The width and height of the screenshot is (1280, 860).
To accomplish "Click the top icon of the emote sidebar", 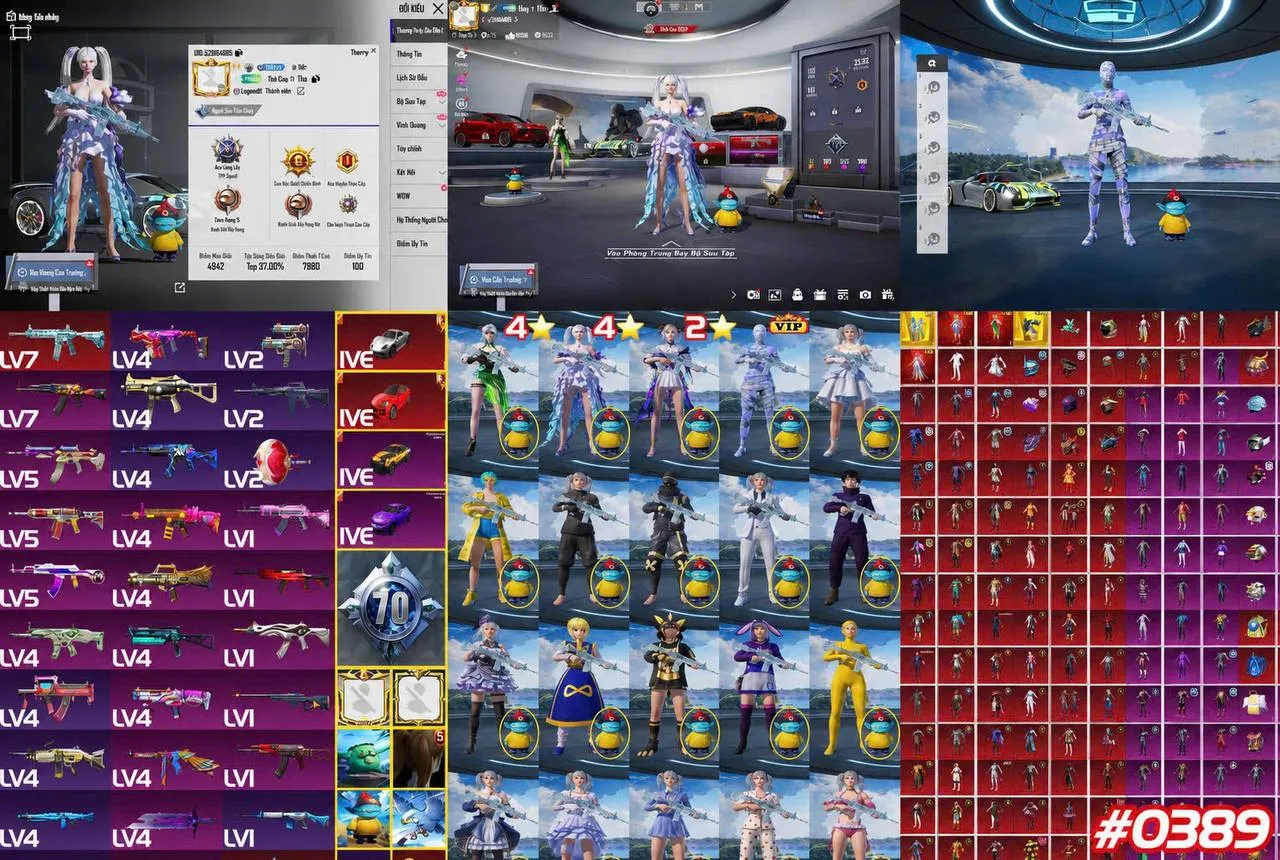I will click(x=932, y=62).
